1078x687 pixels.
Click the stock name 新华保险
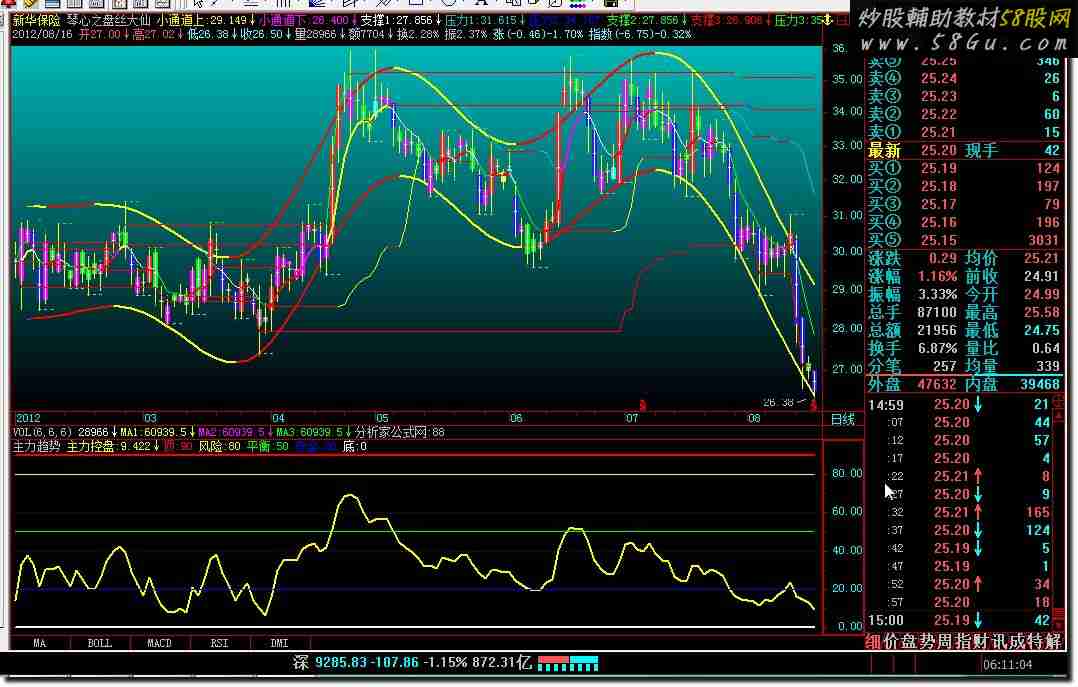[36, 21]
